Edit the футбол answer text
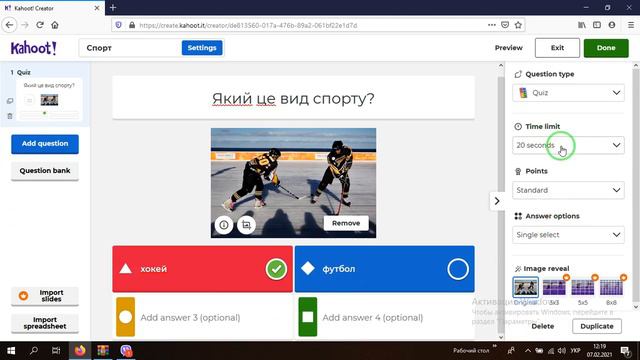This screenshot has width=640, height=360. tap(339, 269)
